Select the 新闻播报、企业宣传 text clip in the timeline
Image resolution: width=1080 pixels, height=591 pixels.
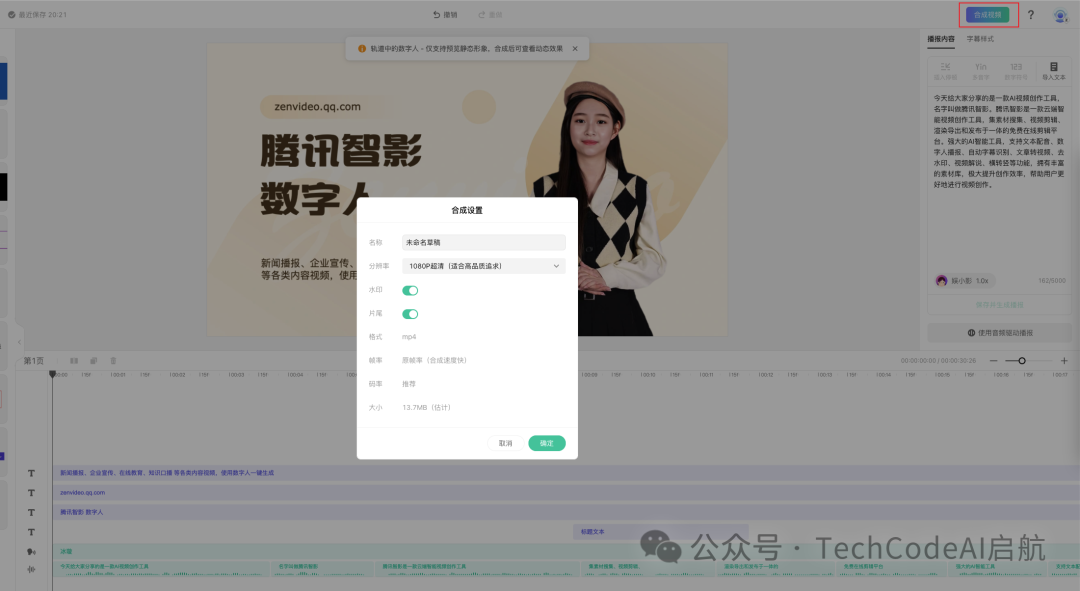(566, 473)
